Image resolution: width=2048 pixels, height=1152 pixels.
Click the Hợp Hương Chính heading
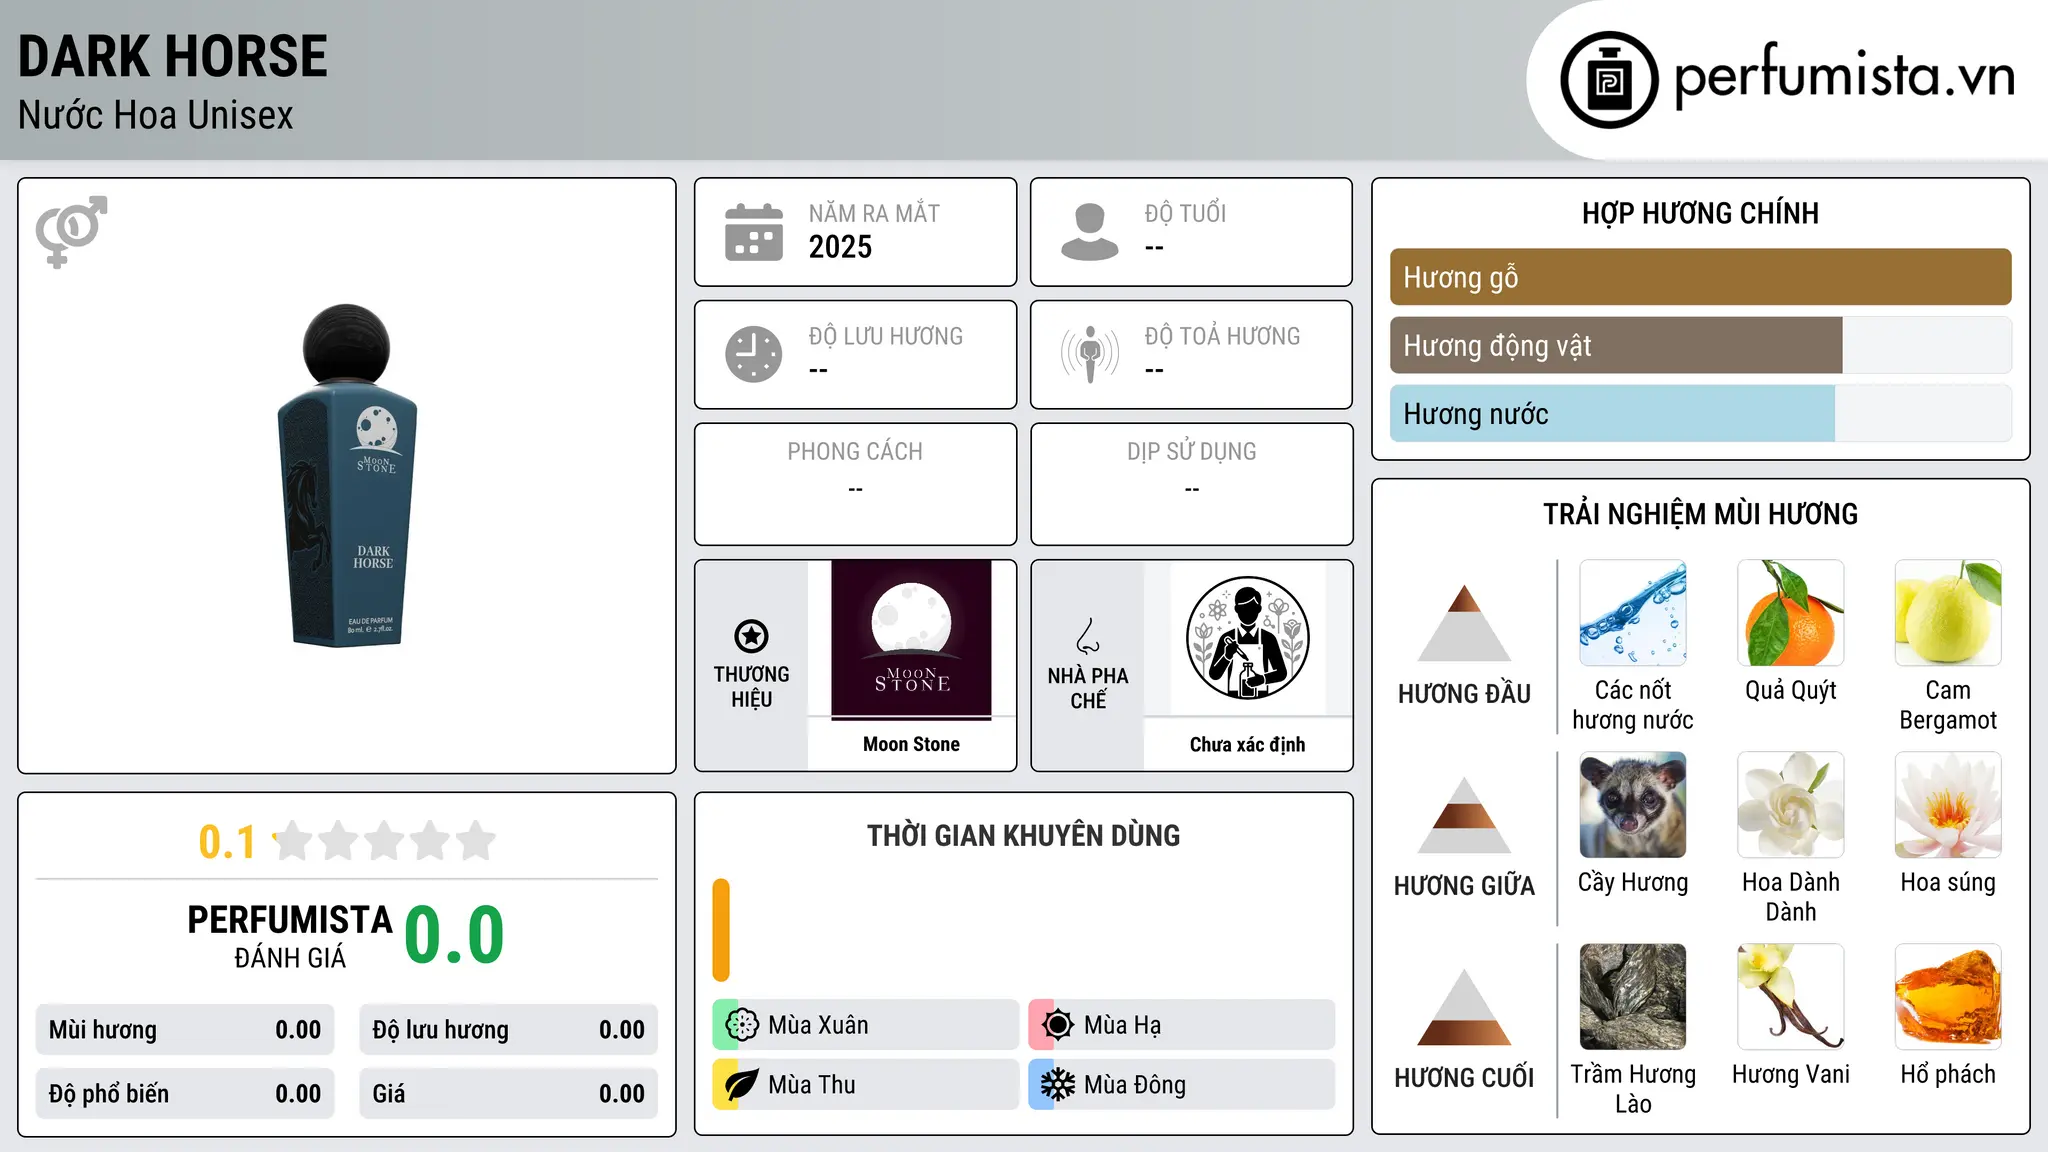(1700, 213)
